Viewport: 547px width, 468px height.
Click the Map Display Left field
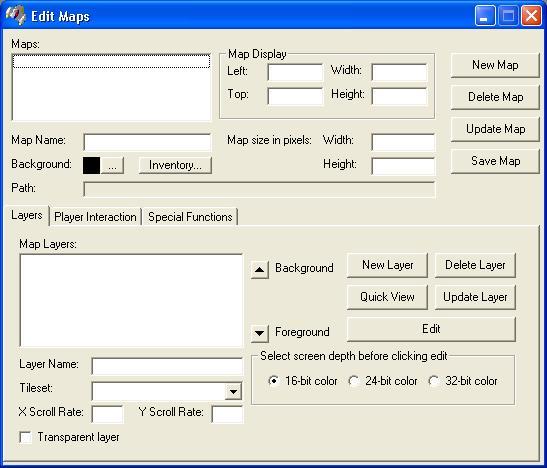pos(295,73)
